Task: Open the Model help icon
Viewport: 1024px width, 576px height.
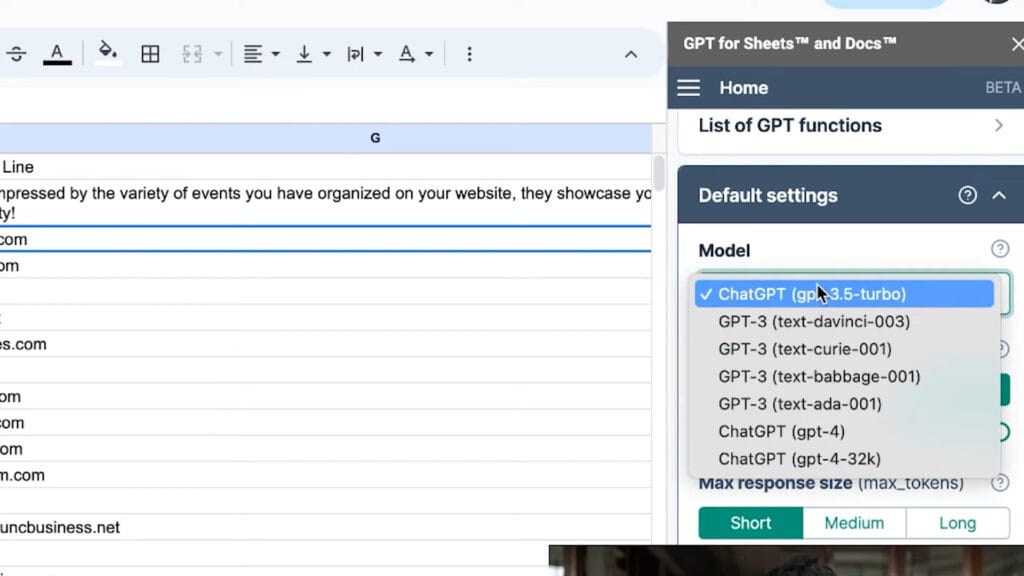Action: pos(1000,249)
